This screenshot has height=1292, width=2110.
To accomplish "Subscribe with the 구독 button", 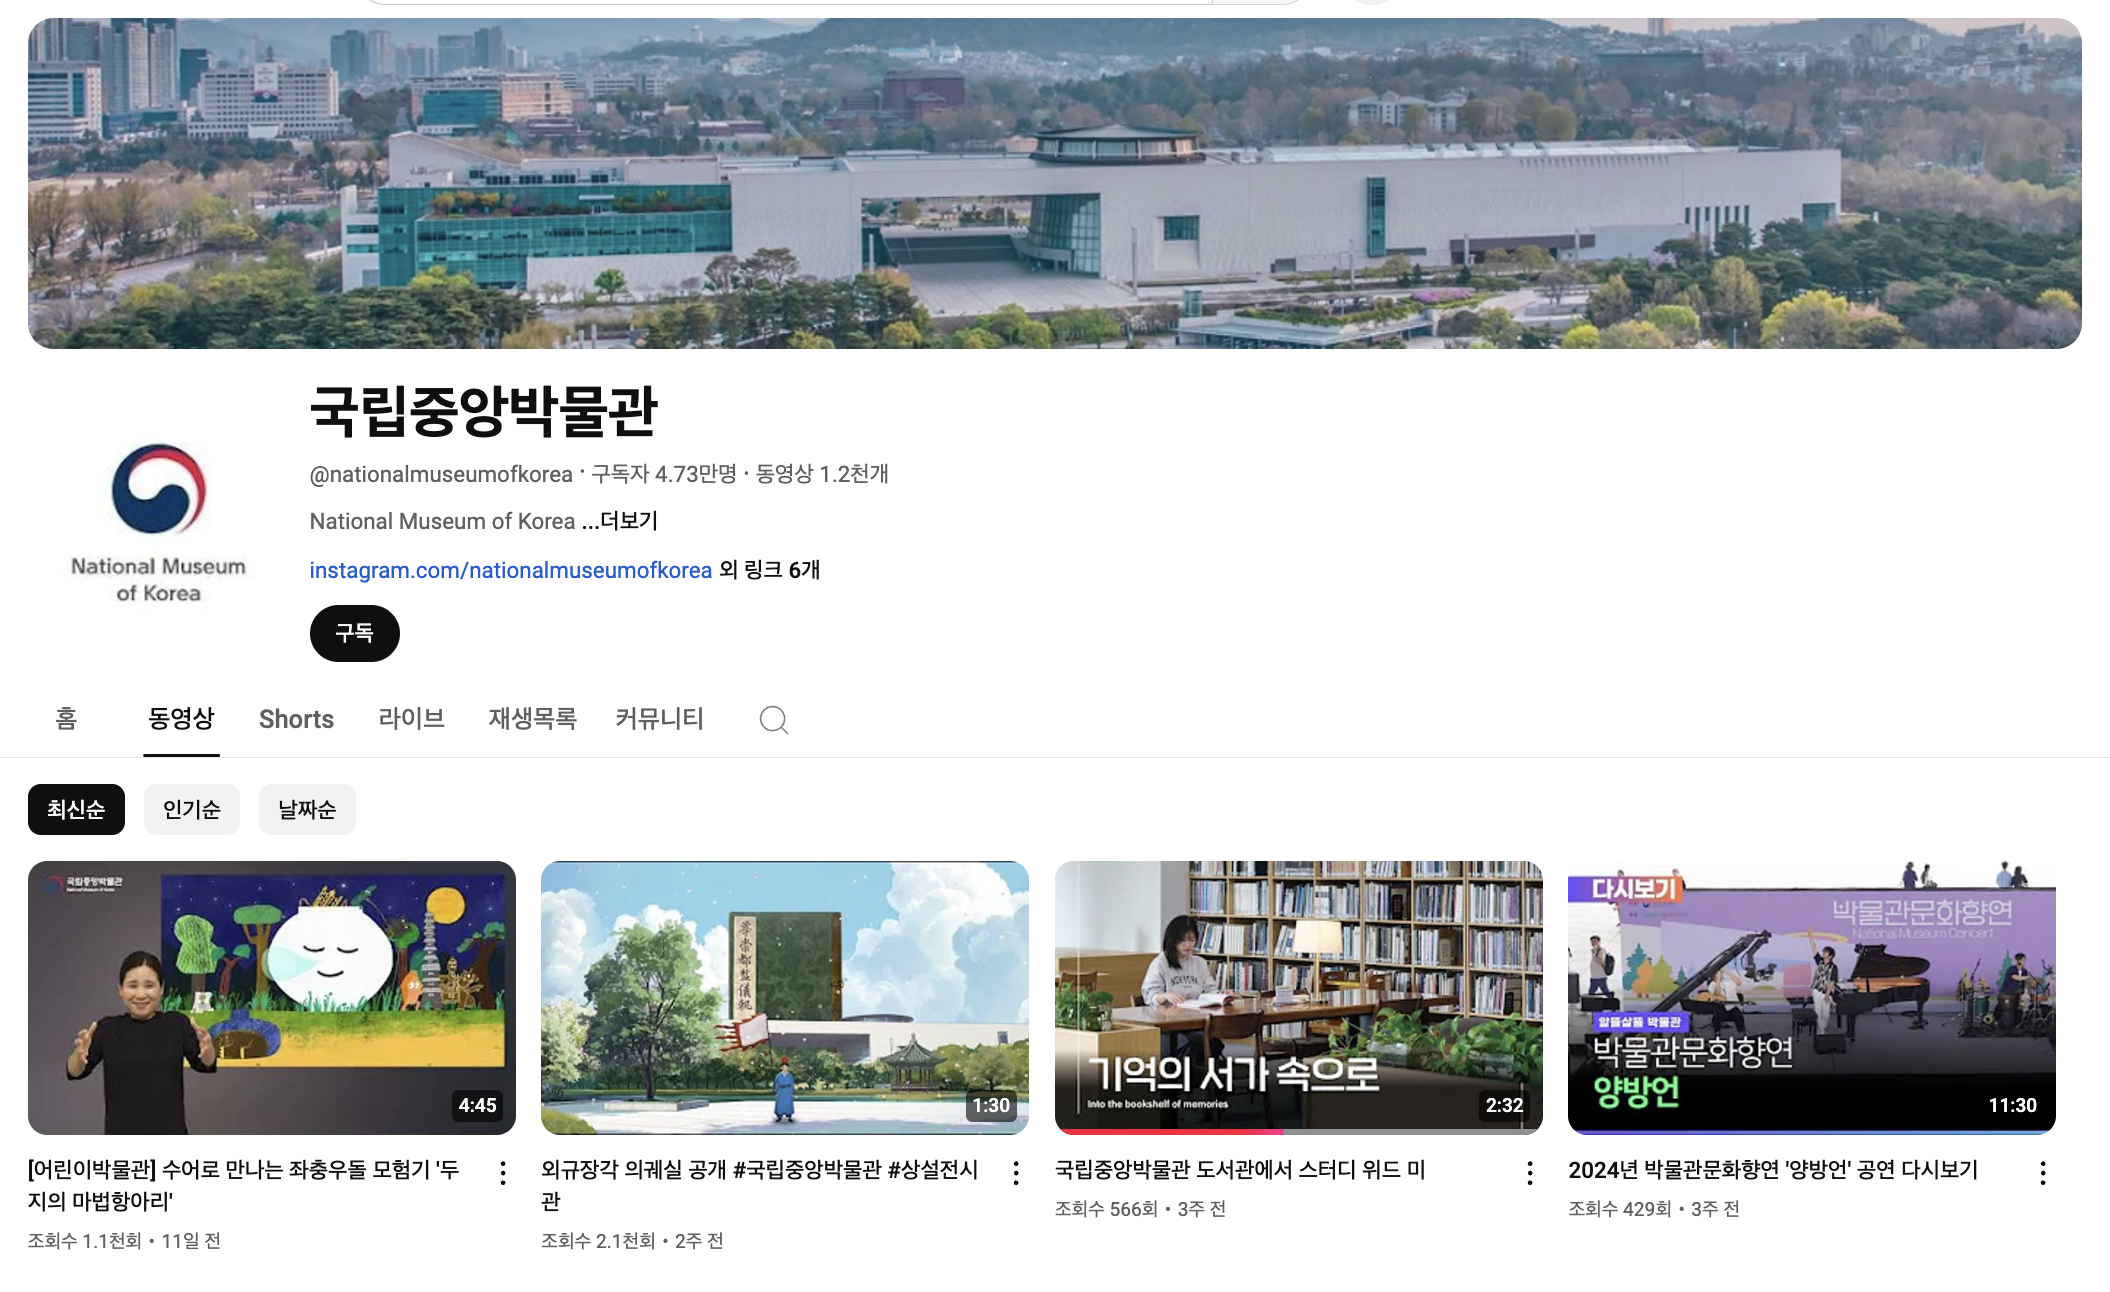I will click(355, 633).
